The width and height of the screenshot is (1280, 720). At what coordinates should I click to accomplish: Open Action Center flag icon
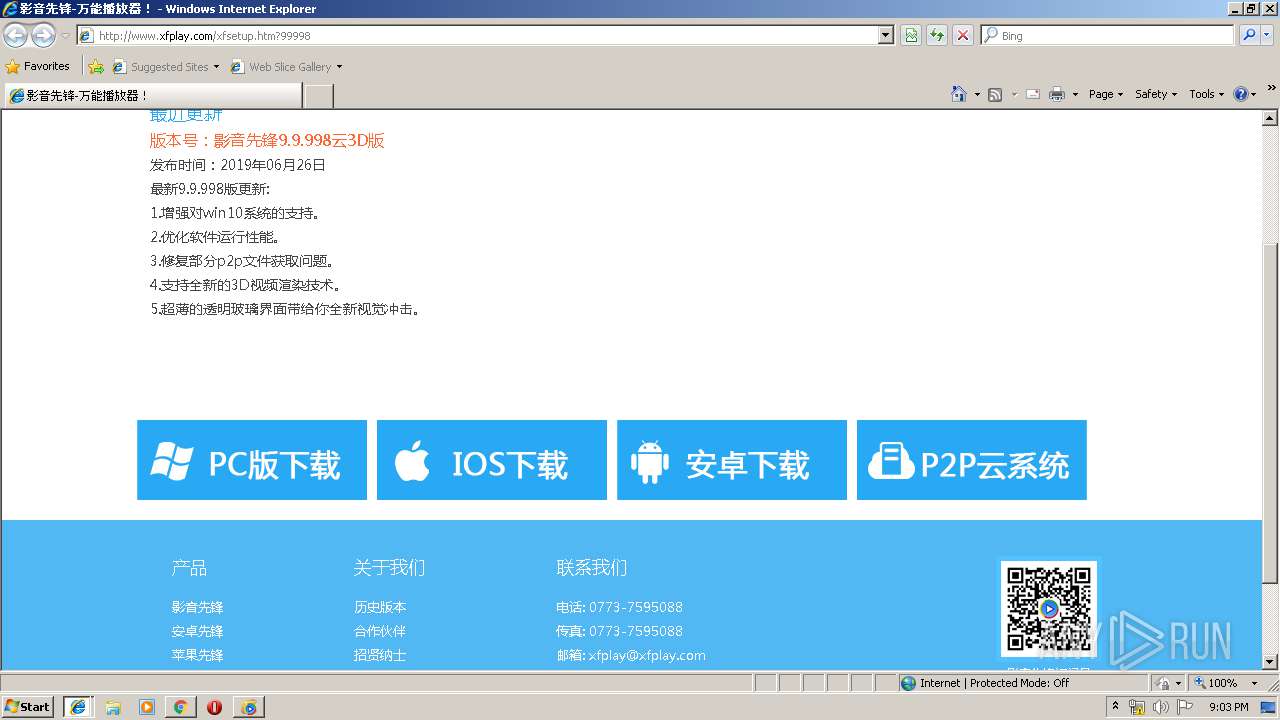click(x=1185, y=707)
